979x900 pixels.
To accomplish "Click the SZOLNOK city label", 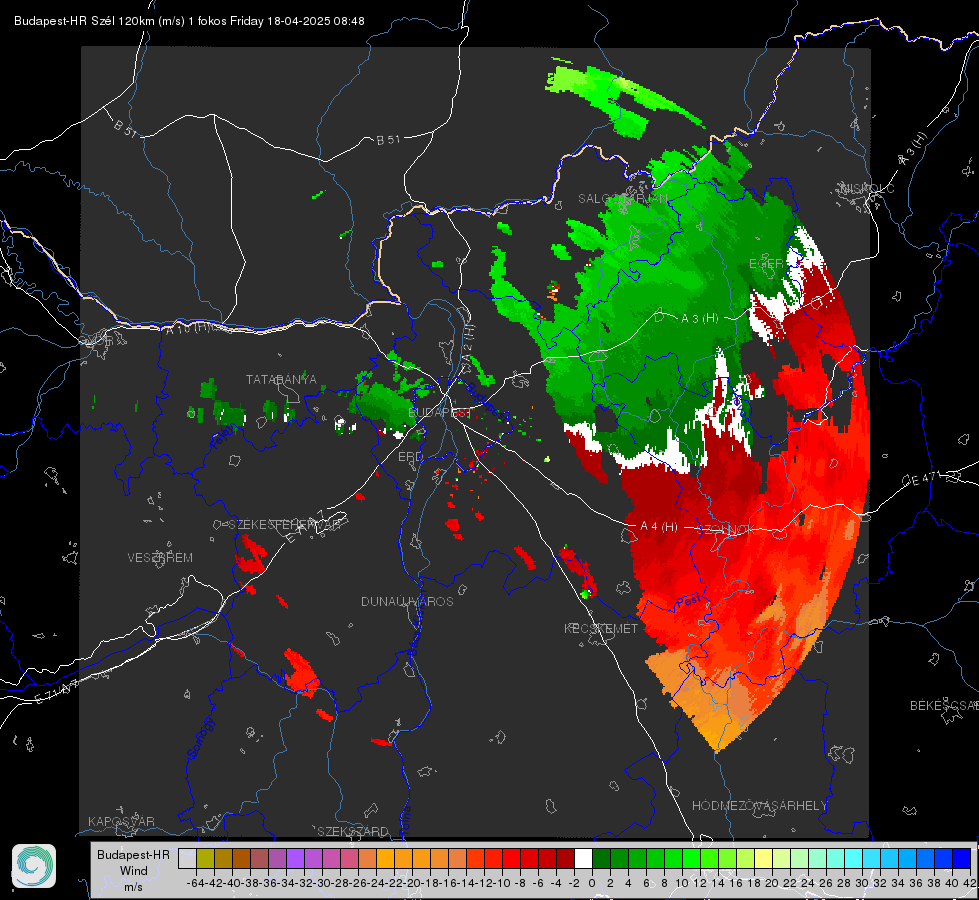I will [x=726, y=530].
